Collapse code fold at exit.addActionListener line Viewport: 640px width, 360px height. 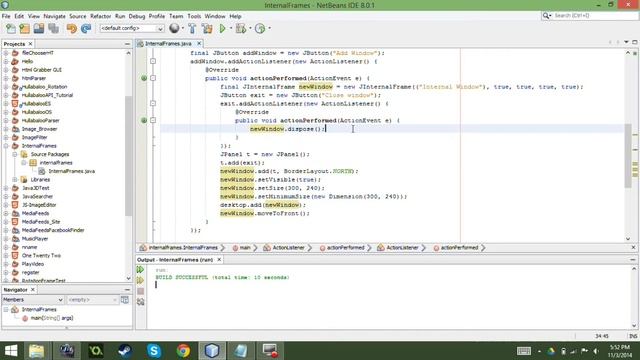153,103
